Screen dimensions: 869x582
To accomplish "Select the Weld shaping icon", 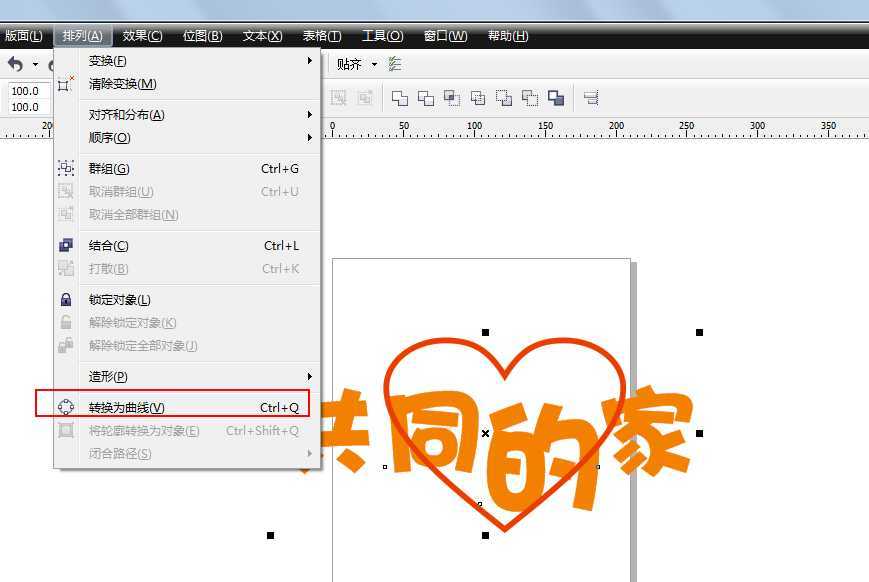I will [x=399, y=97].
